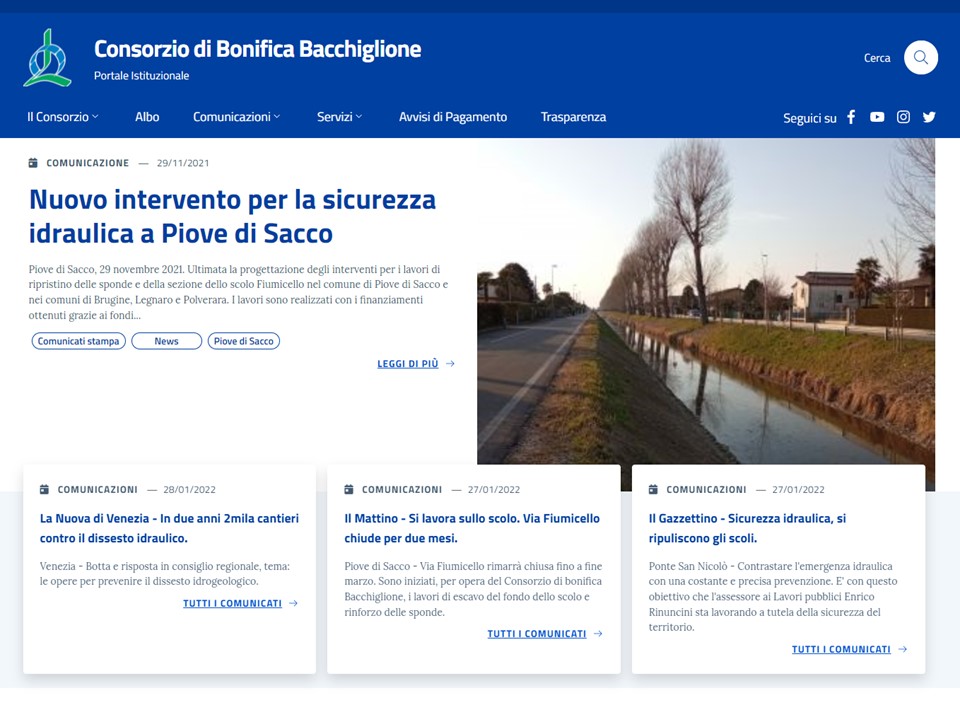Expand the Il Consorzio dropdown menu
This screenshot has height=720, width=960.
[x=63, y=117]
